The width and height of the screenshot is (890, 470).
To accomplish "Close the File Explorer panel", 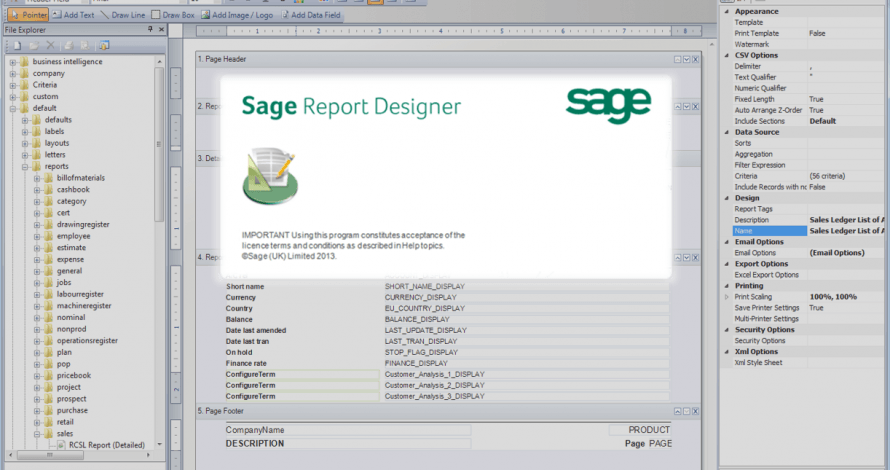I will [161, 30].
